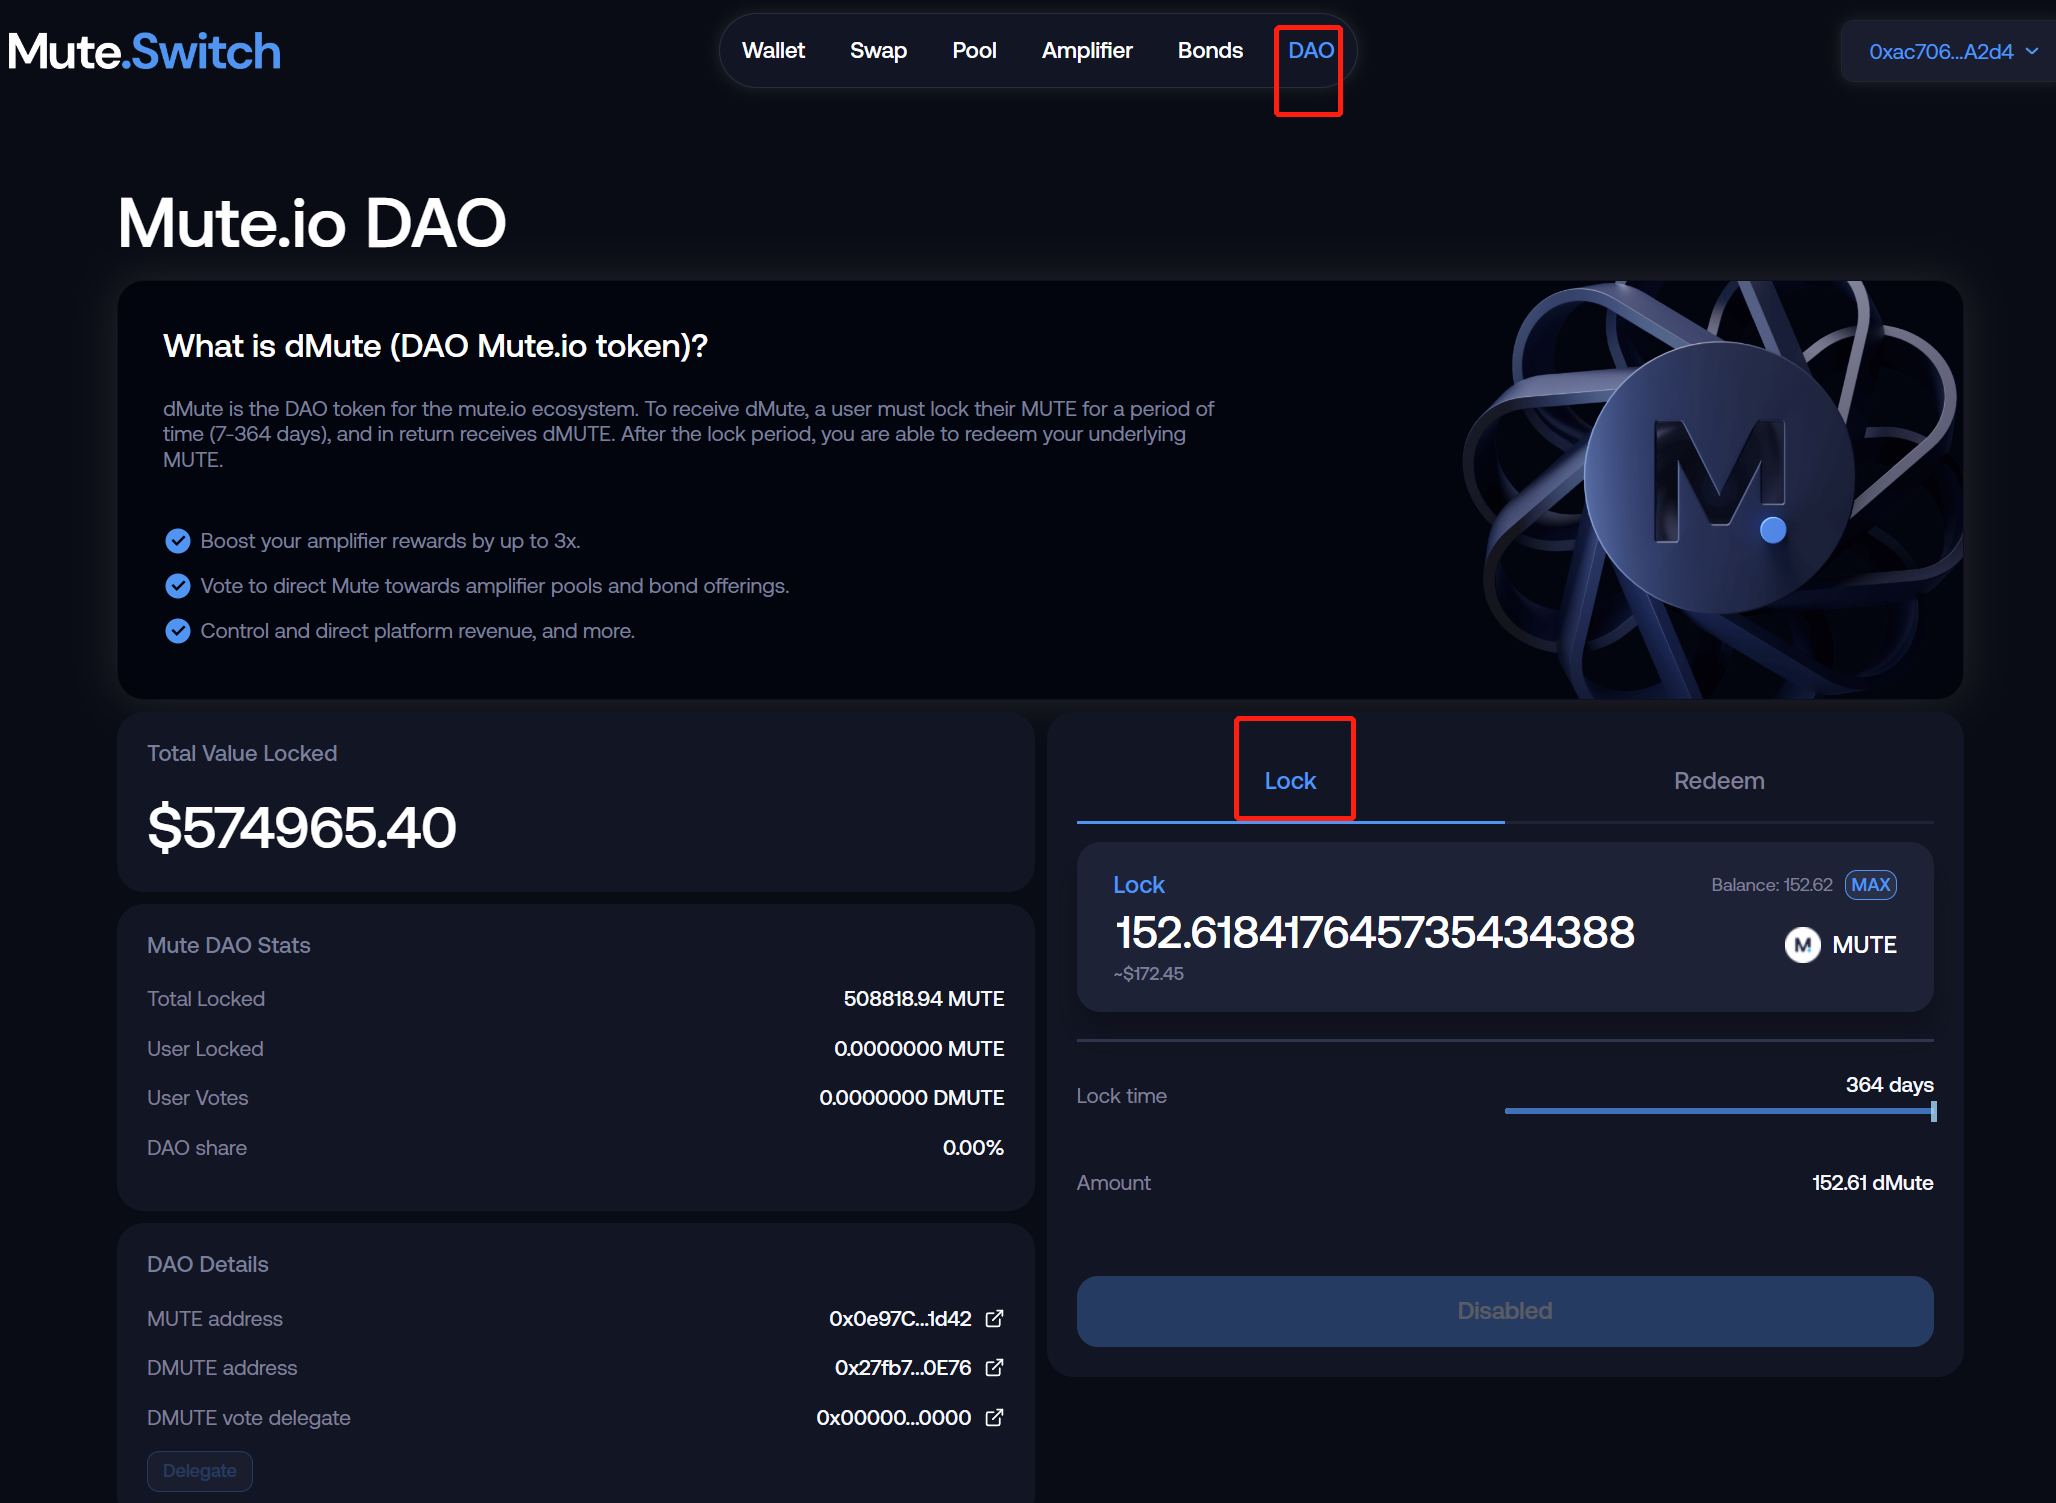Click the 364 days label
The image size is (2056, 1503).
point(1889,1084)
